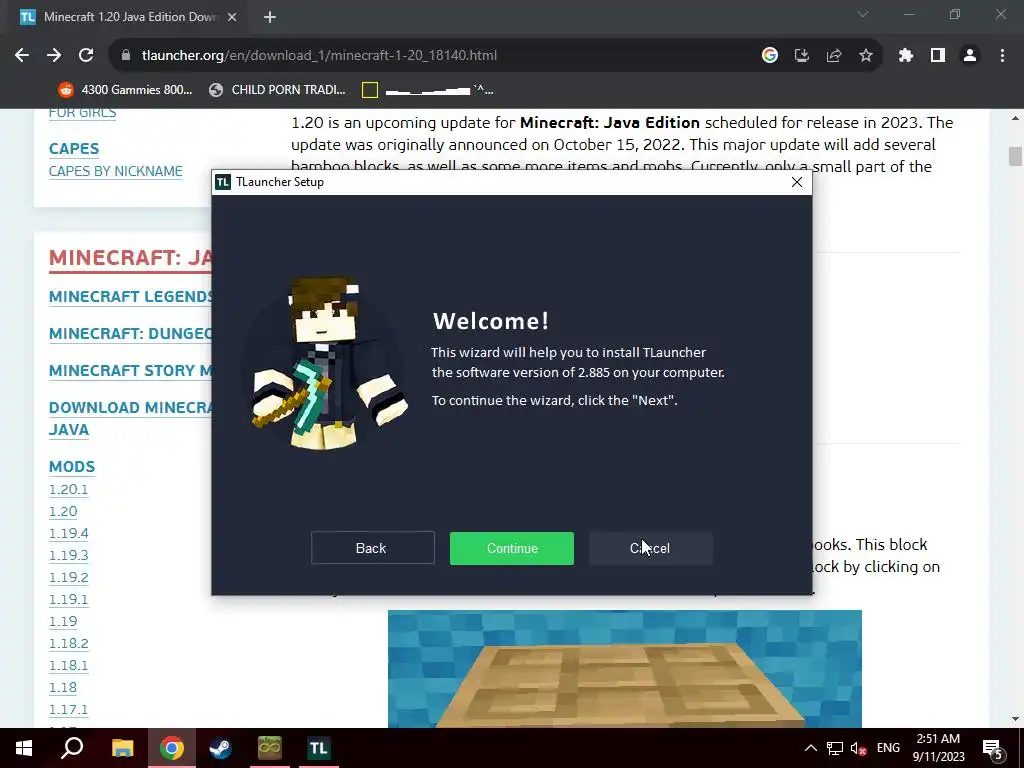Click Cancel in the TLauncher Setup
The height and width of the screenshot is (768, 1024).
click(651, 548)
